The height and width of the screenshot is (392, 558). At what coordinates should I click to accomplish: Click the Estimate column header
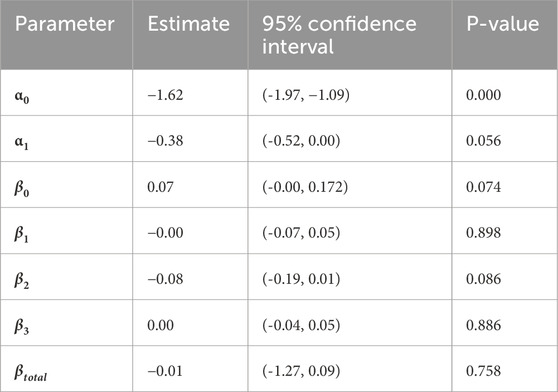(189, 24)
